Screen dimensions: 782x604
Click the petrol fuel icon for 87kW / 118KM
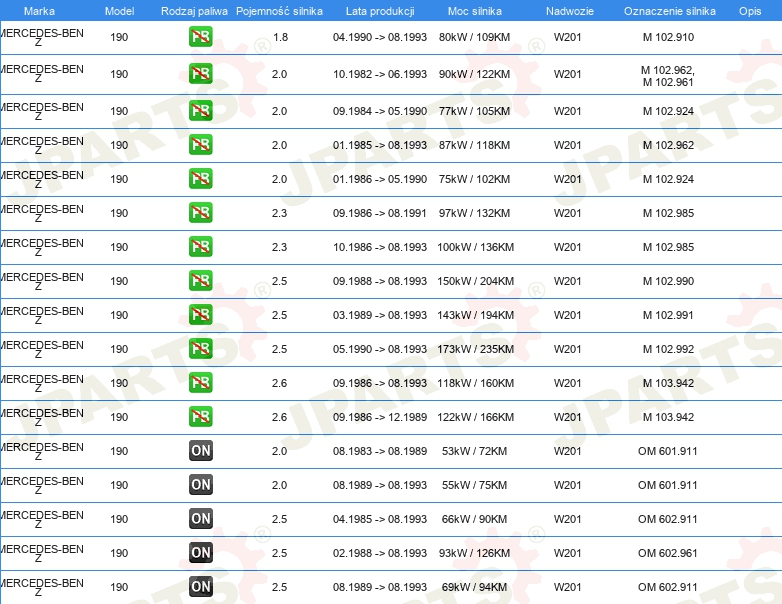tap(200, 145)
